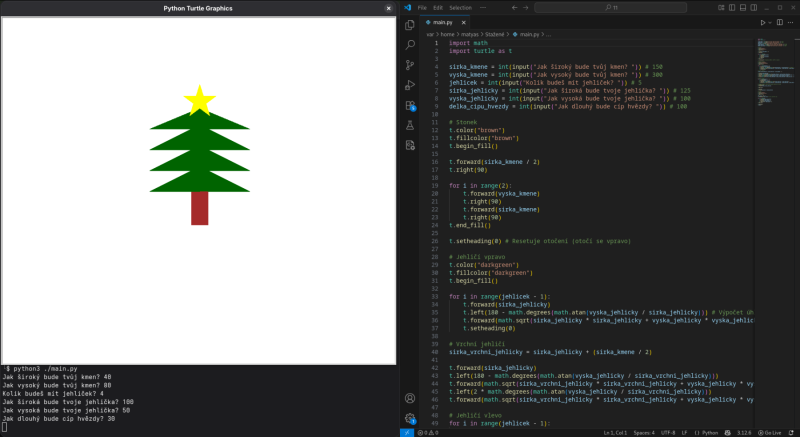This screenshot has height=437, width=800.
Task: Open the Run and Debug view
Action: click(410, 85)
